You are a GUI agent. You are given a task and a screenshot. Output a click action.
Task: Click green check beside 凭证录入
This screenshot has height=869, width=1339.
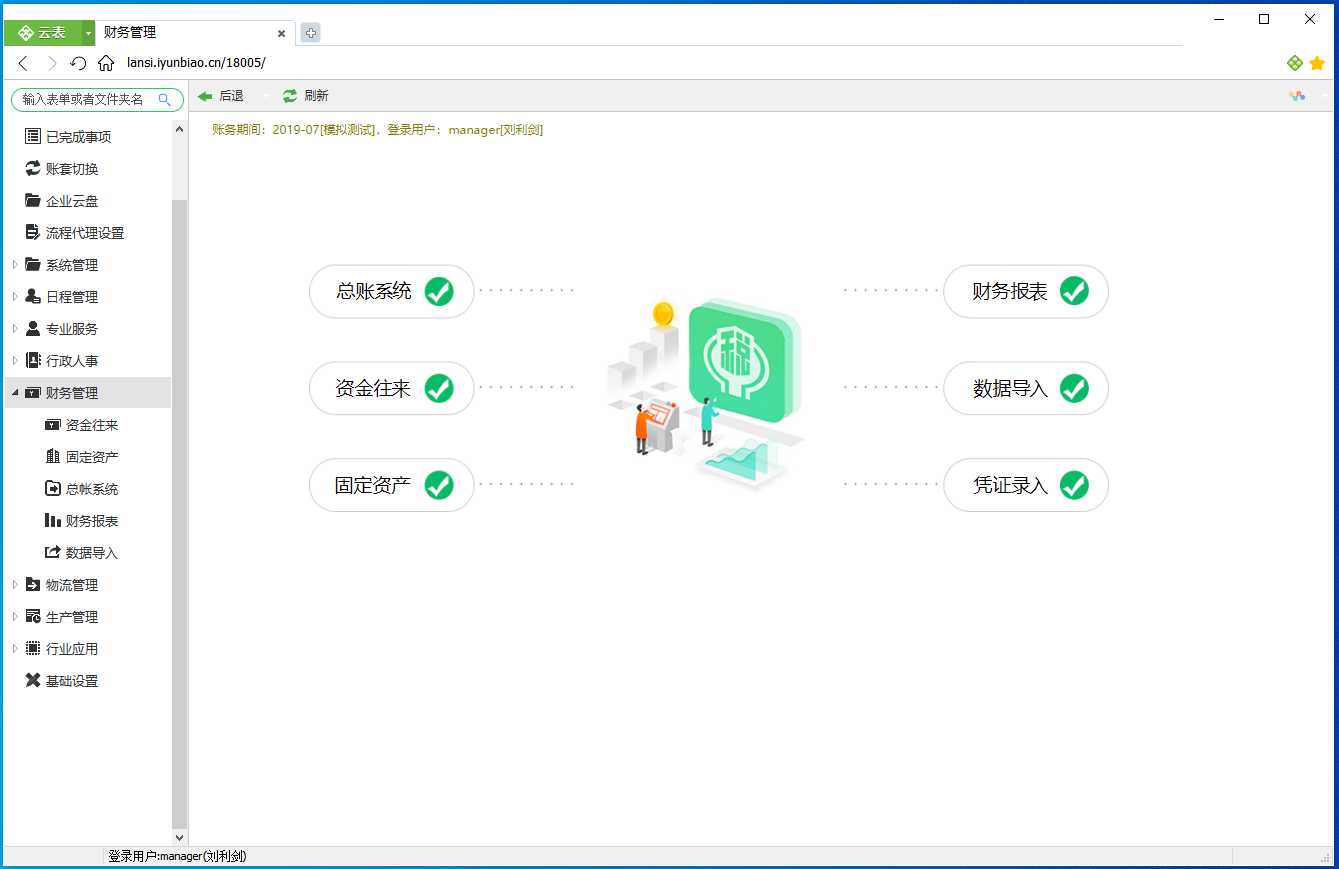coord(1074,485)
